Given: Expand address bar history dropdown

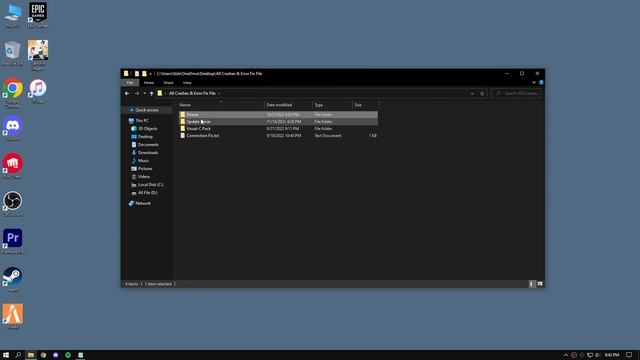Looking at the screenshot, I should pyautogui.click(x=472, y=93).
